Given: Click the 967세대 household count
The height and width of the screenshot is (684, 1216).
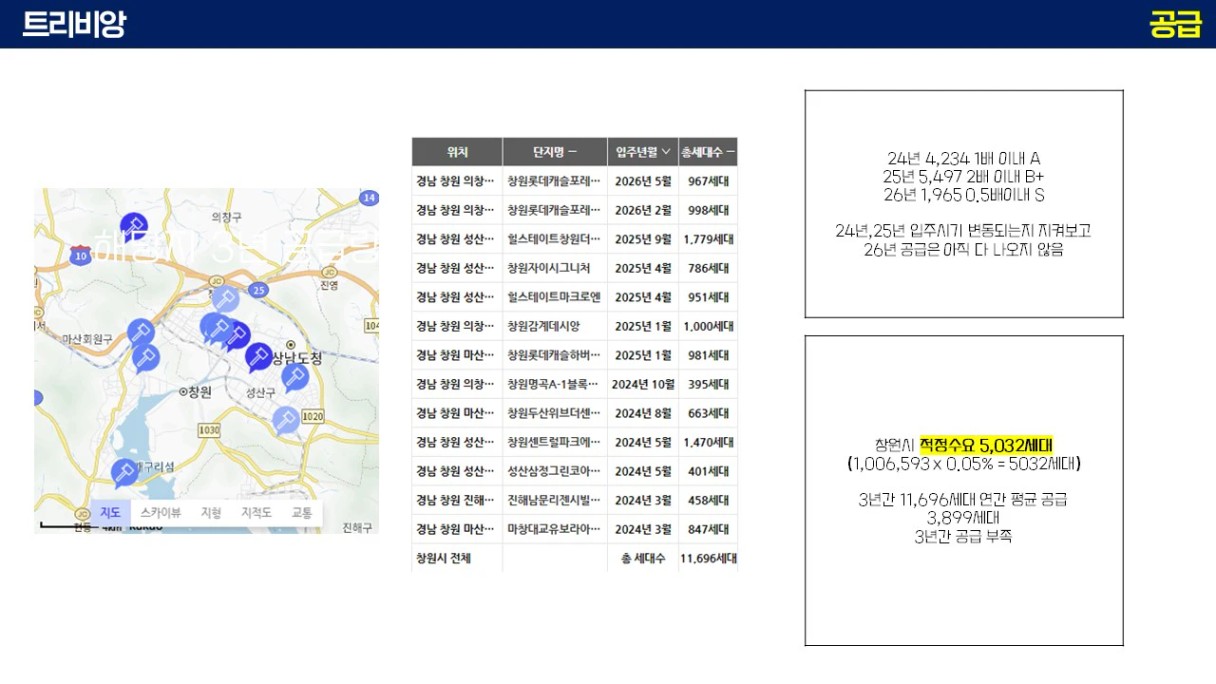Looking at the screenshot, I should [709, 181].
